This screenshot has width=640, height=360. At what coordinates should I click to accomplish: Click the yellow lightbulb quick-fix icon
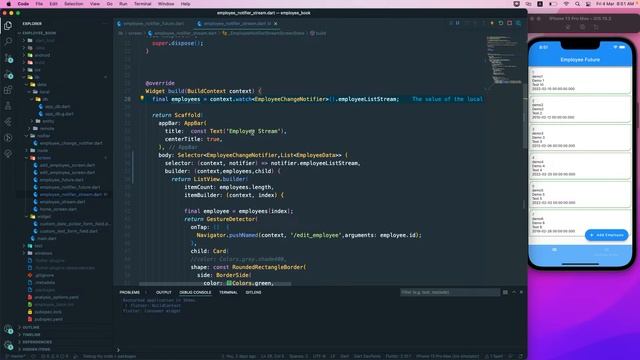[x=142, y=98]
